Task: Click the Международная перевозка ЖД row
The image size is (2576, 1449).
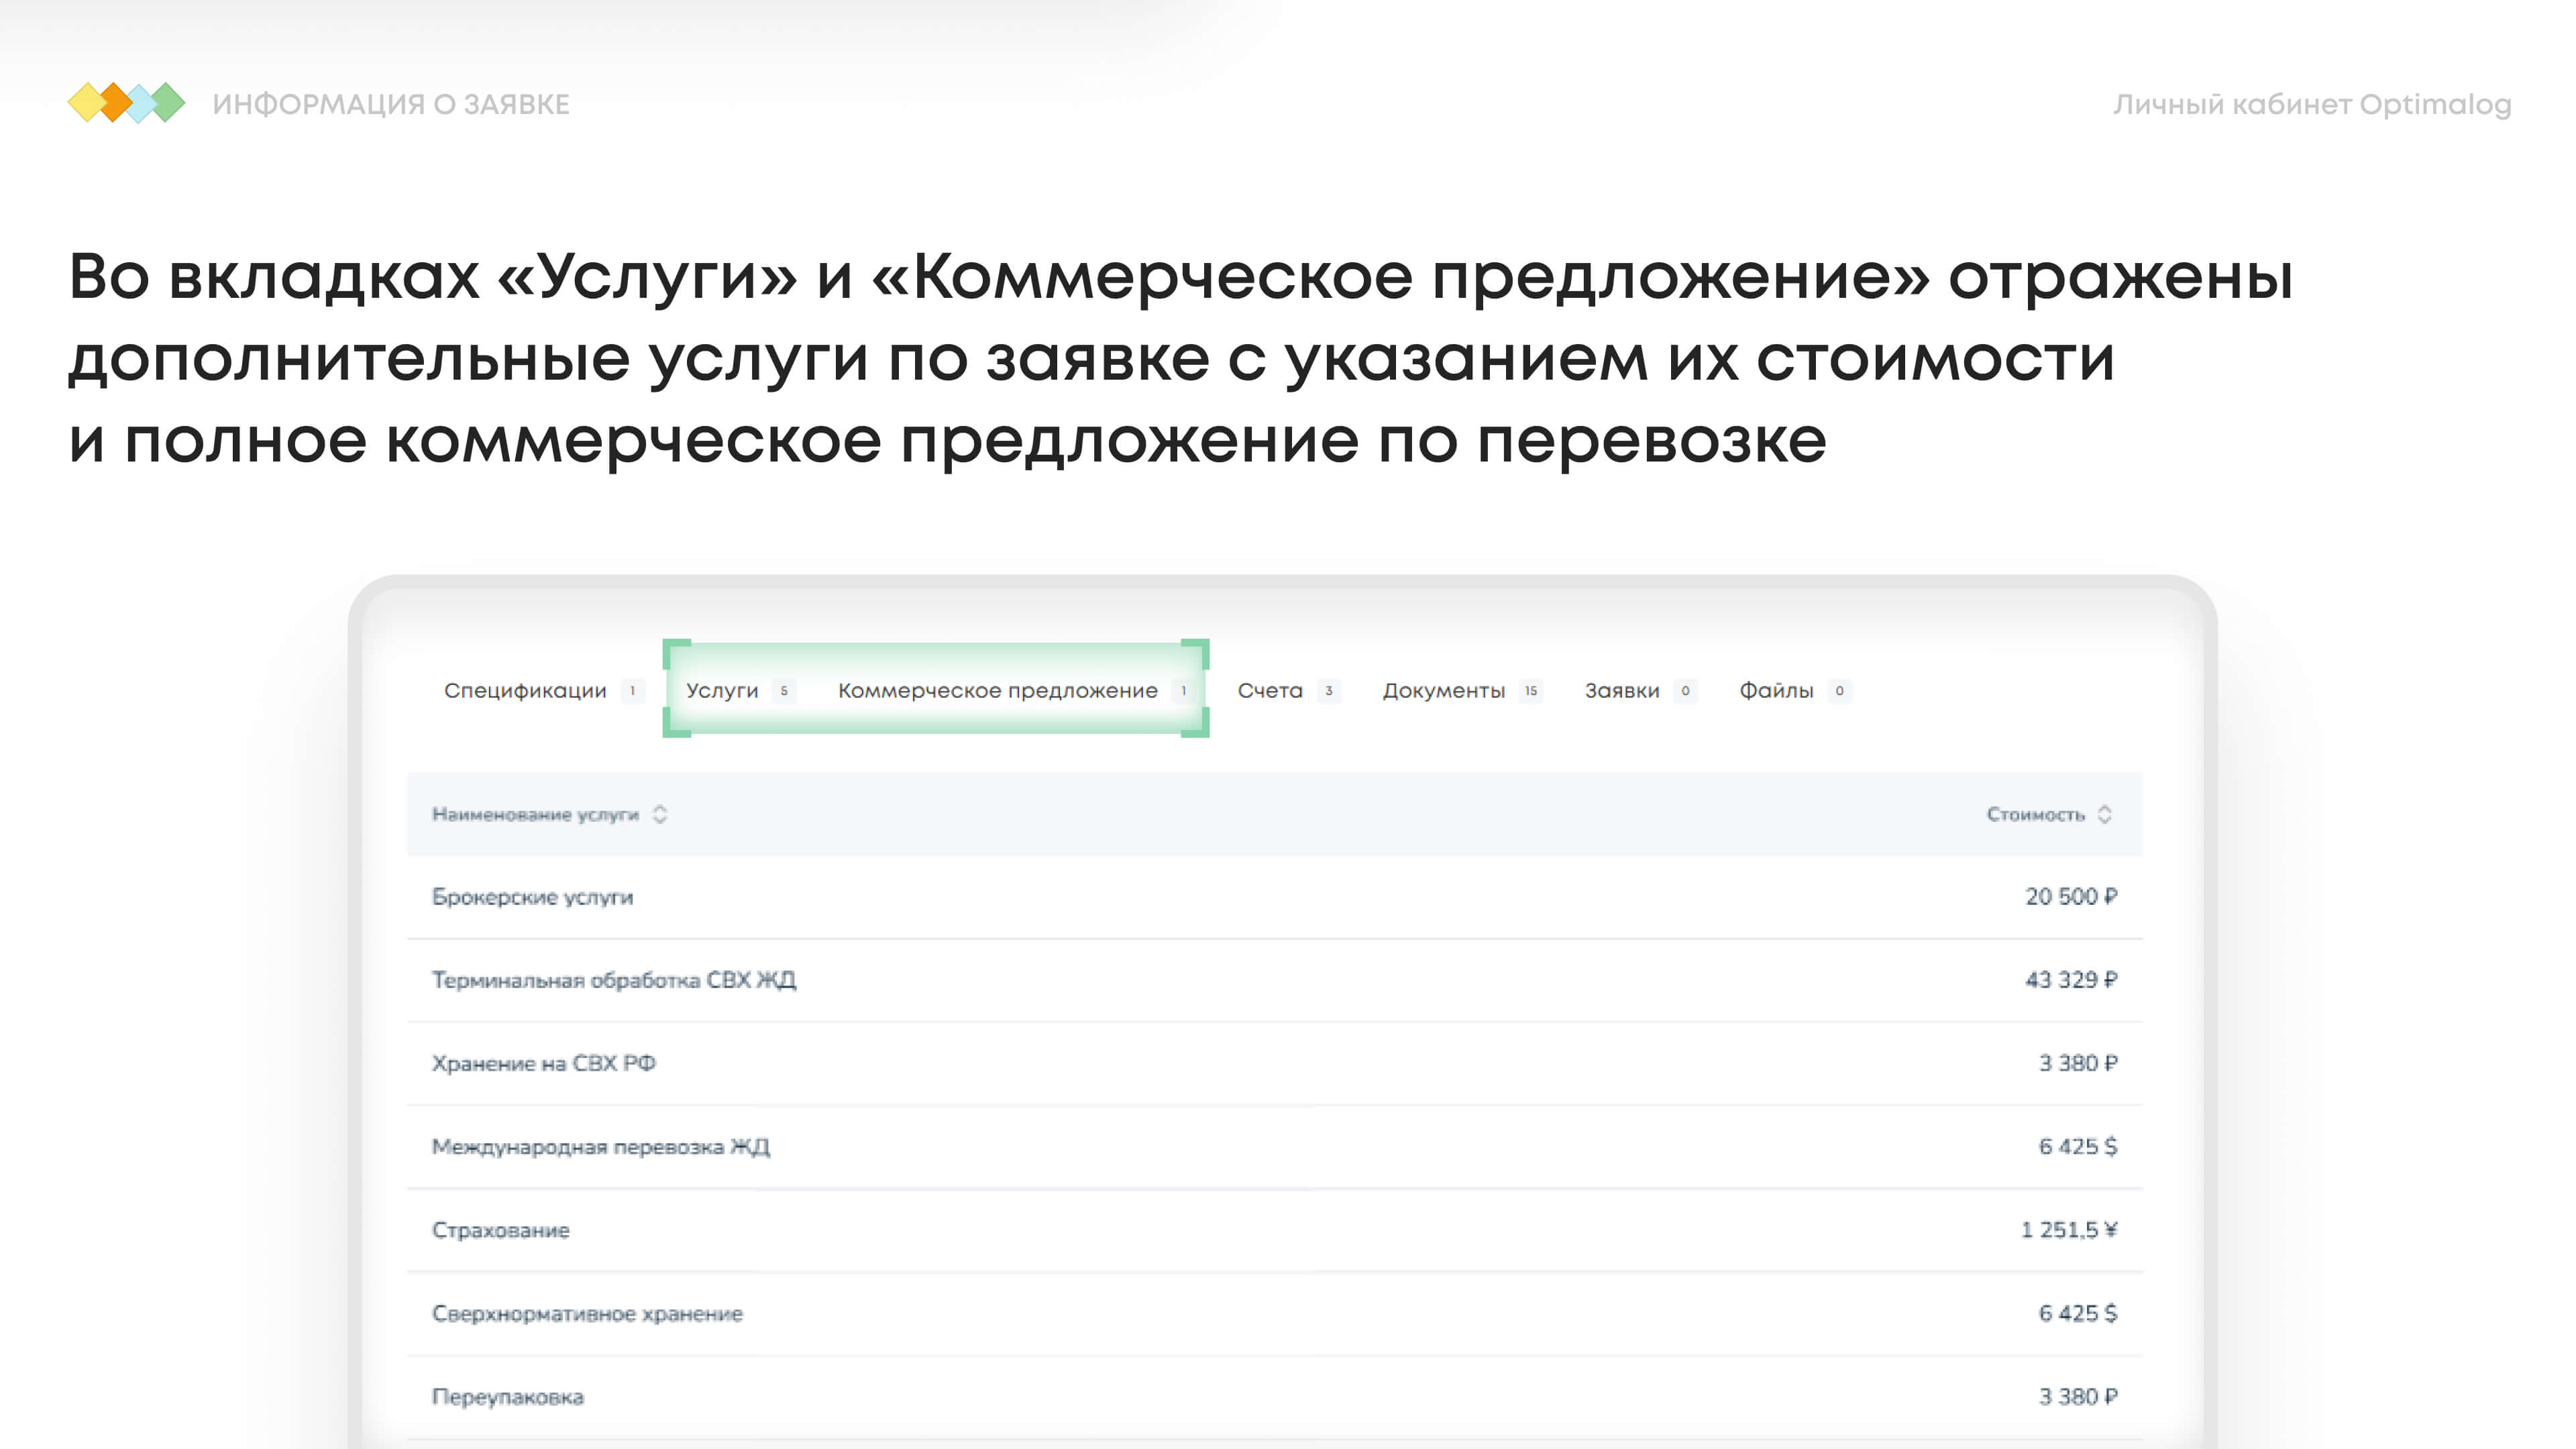Action: [x=600, y=1147]
